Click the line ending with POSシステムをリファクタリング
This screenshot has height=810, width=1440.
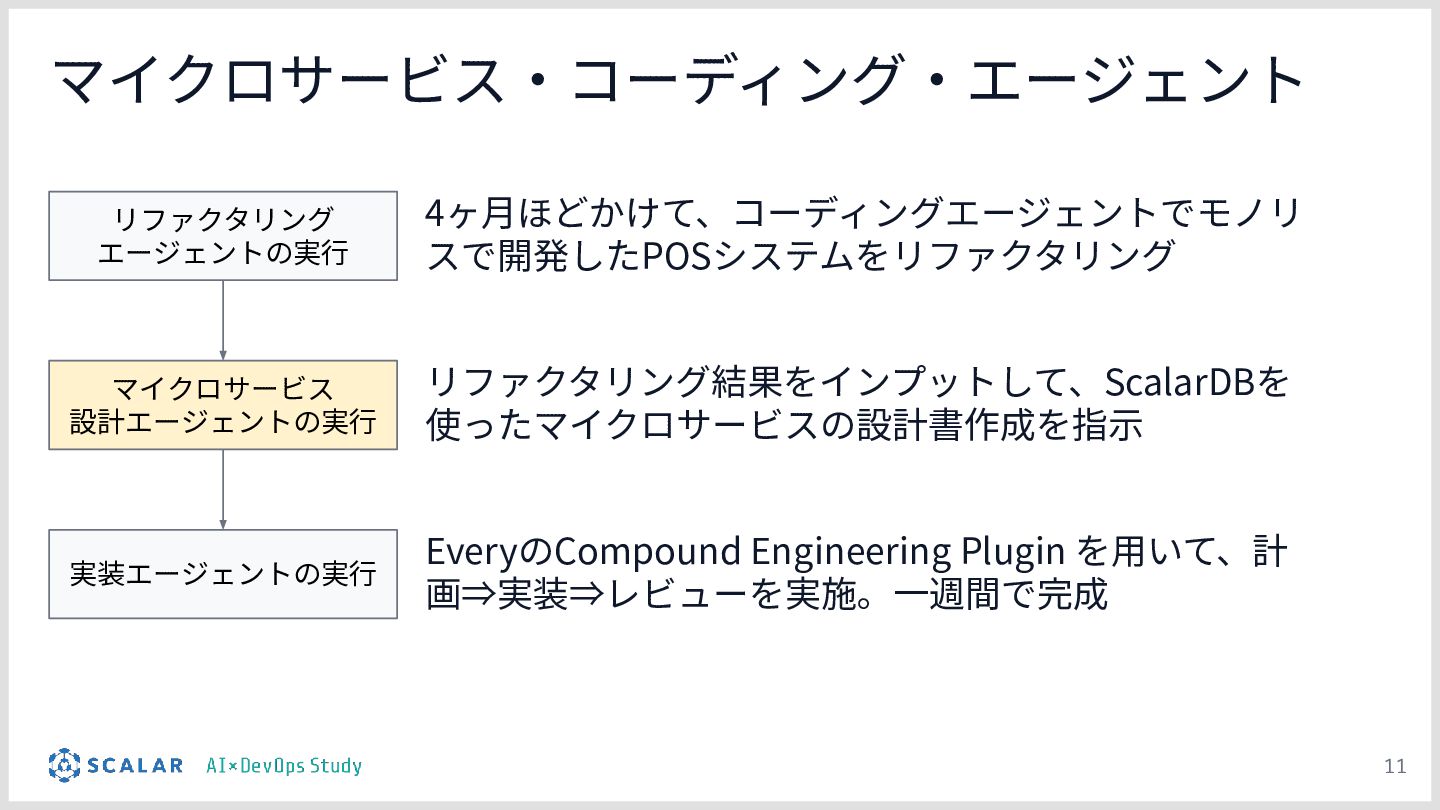[800, 256]
